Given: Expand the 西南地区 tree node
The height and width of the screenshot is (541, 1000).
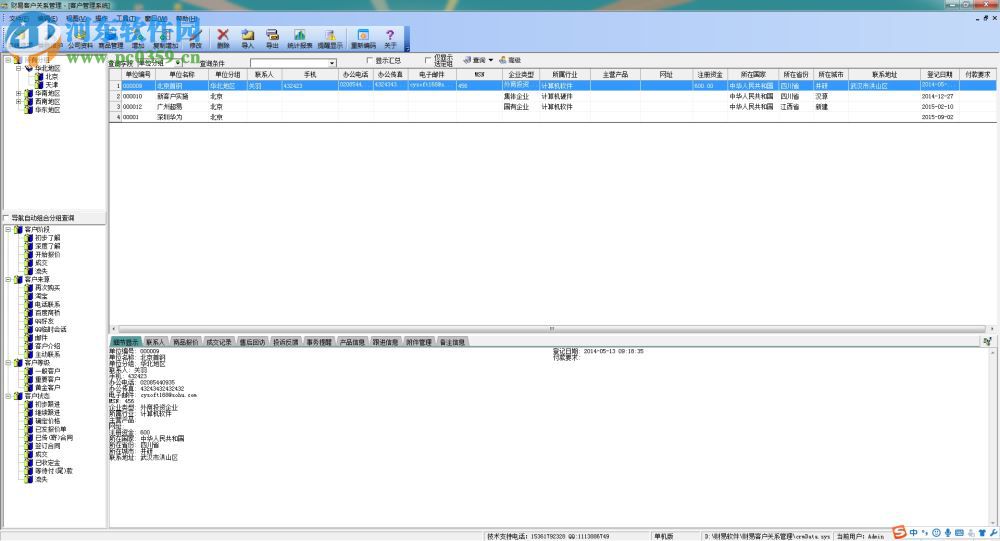Looking at the screenshot, I should 18,101.
